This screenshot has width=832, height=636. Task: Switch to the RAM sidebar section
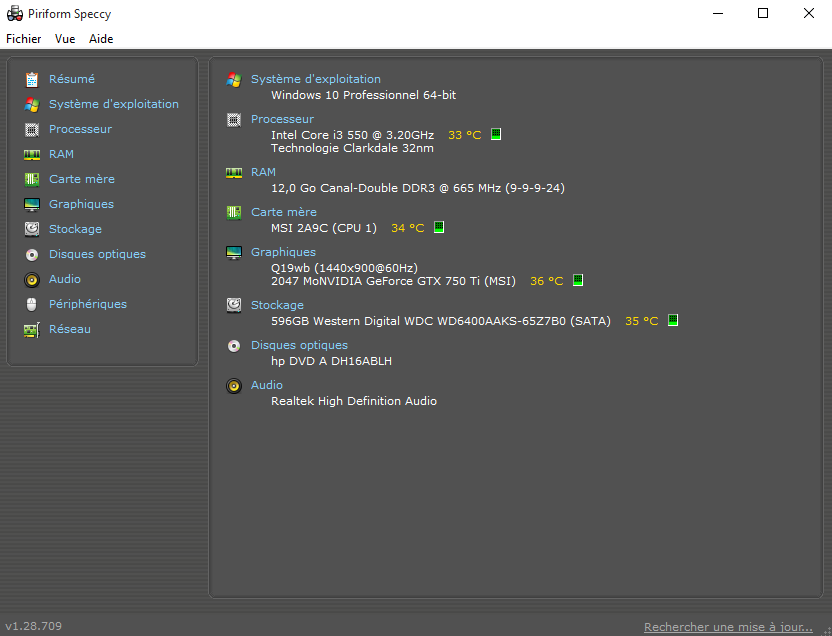(61, 154)
